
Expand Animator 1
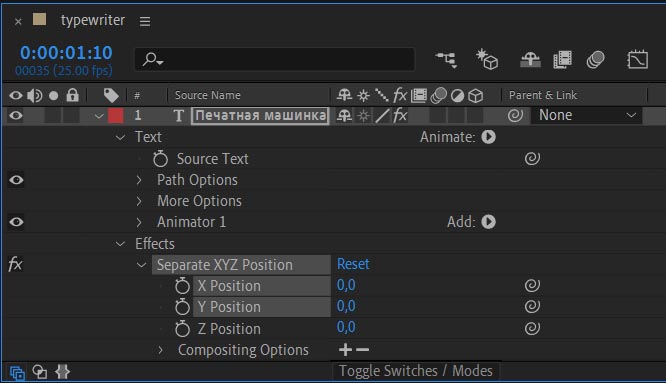[139, 222]
